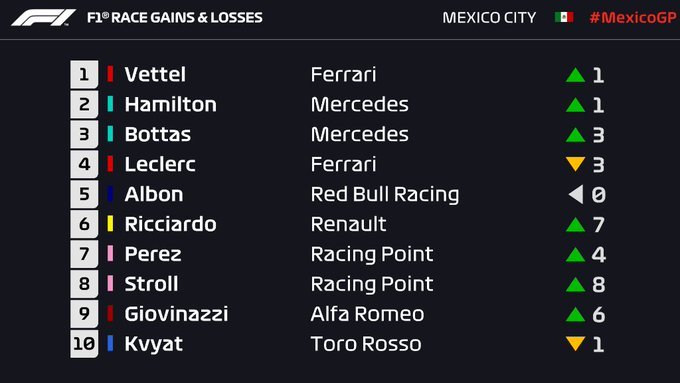Click Kvyat's yellow loss arrow
This screenshot has width=680, height=383.
pos(575,344)
